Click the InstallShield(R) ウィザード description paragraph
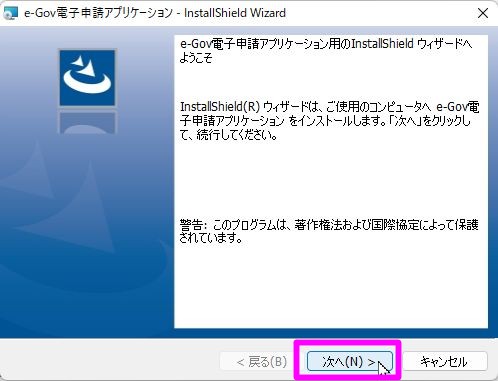 tap(329, 121)
